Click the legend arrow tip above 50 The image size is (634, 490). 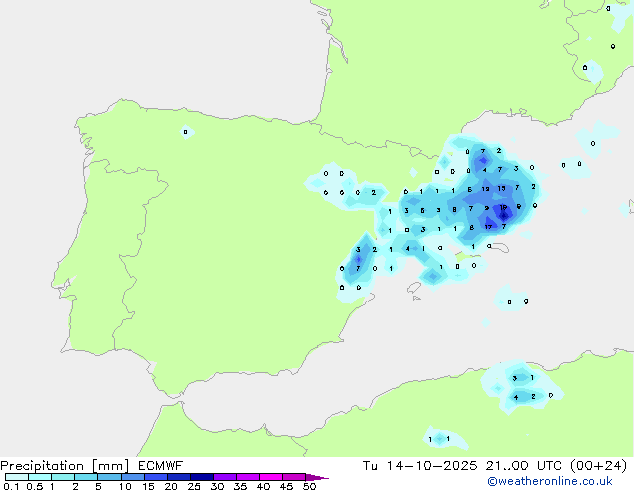(317, 477)
